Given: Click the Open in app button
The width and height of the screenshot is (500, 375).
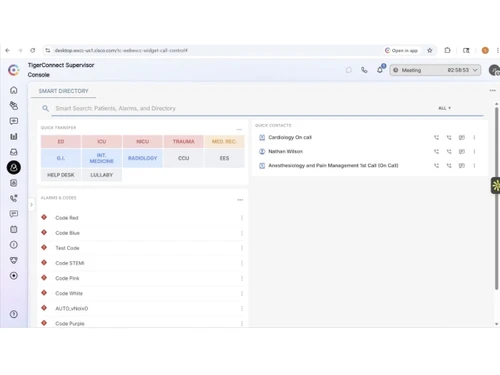Looking at the screenshot, I should [x=402, y=50].
